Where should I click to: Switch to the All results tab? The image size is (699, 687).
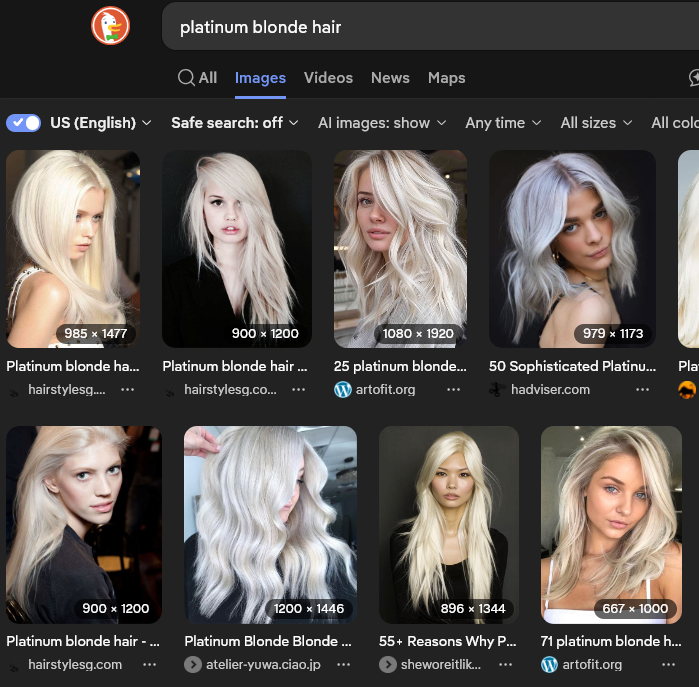197,78
